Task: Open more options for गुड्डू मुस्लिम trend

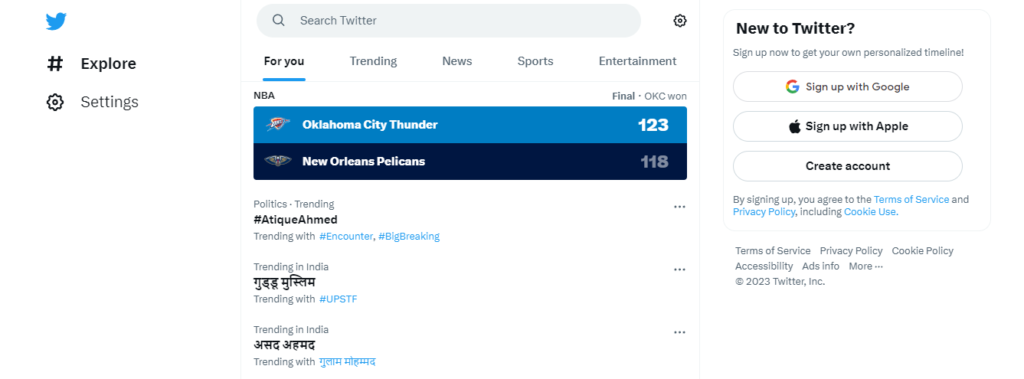Action: pyautogui.click(x=680, y=269)
